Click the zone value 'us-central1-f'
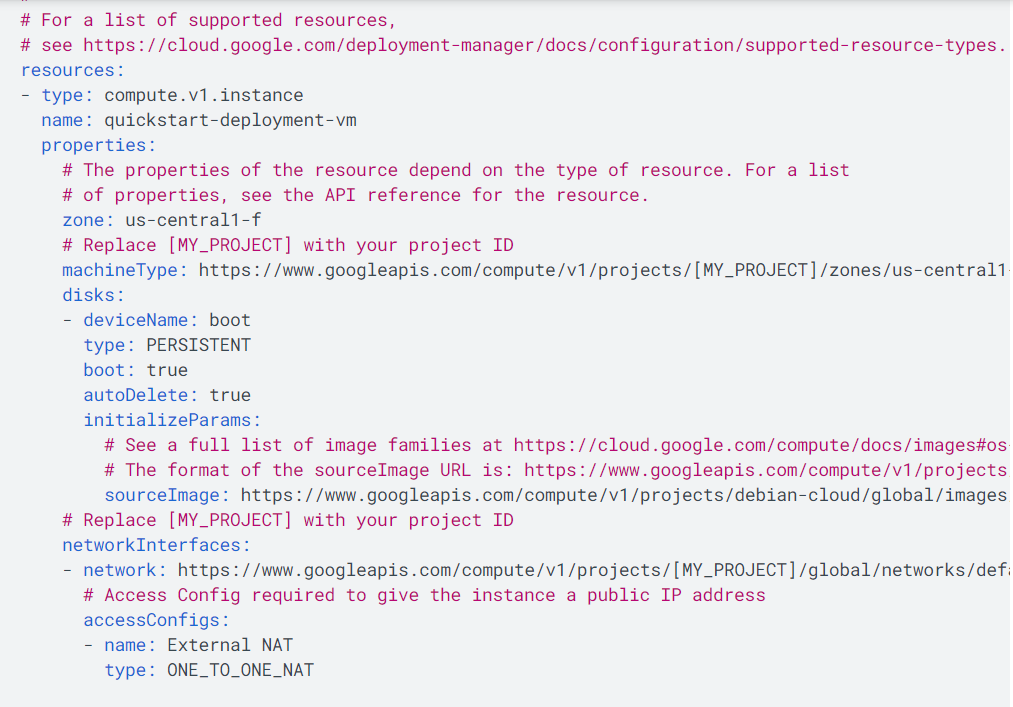The image size is (1013, 707). click(x=193, y=220)
